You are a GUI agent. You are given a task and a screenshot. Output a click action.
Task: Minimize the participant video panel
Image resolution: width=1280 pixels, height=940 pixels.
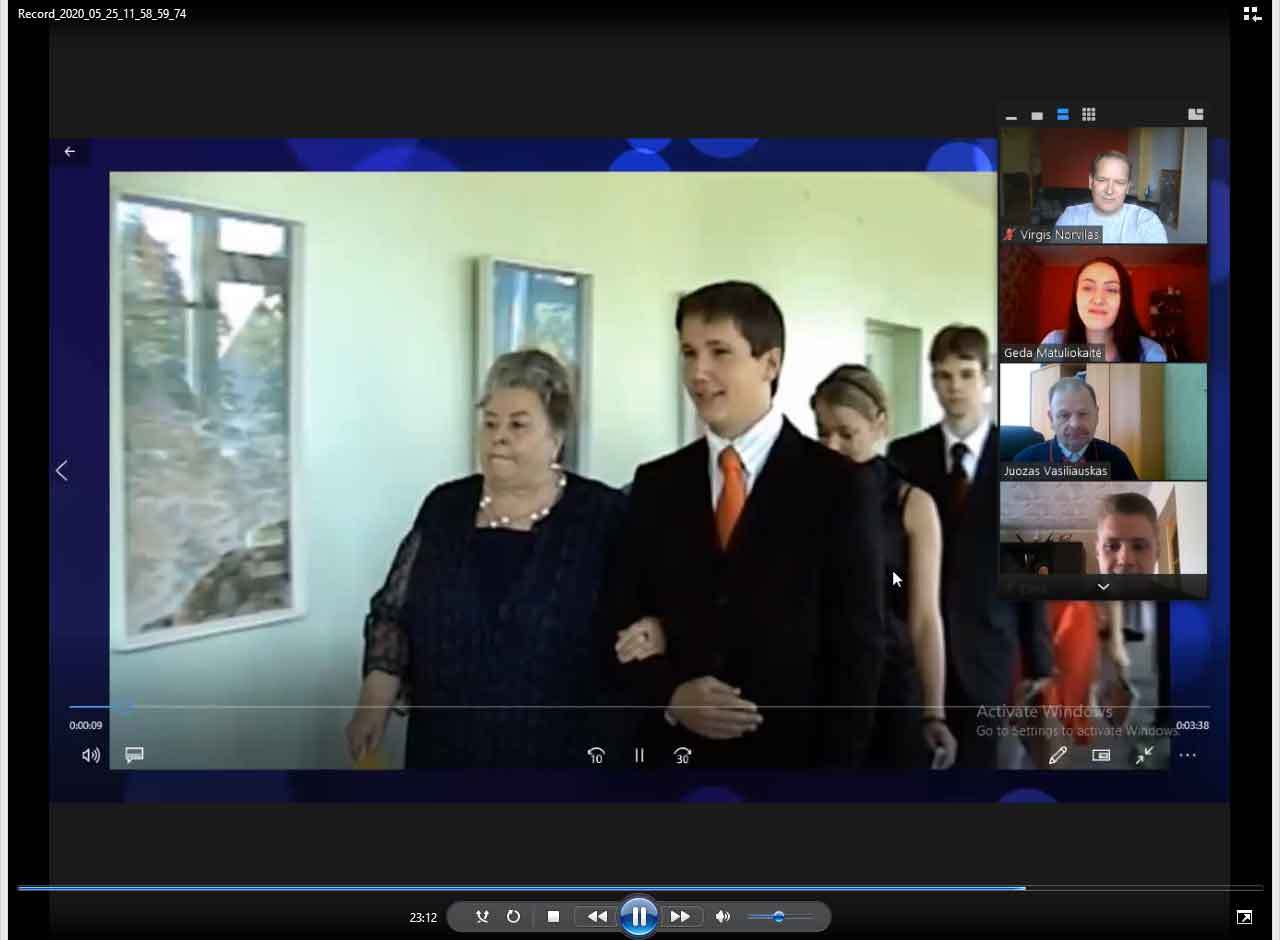[1011, 116]
